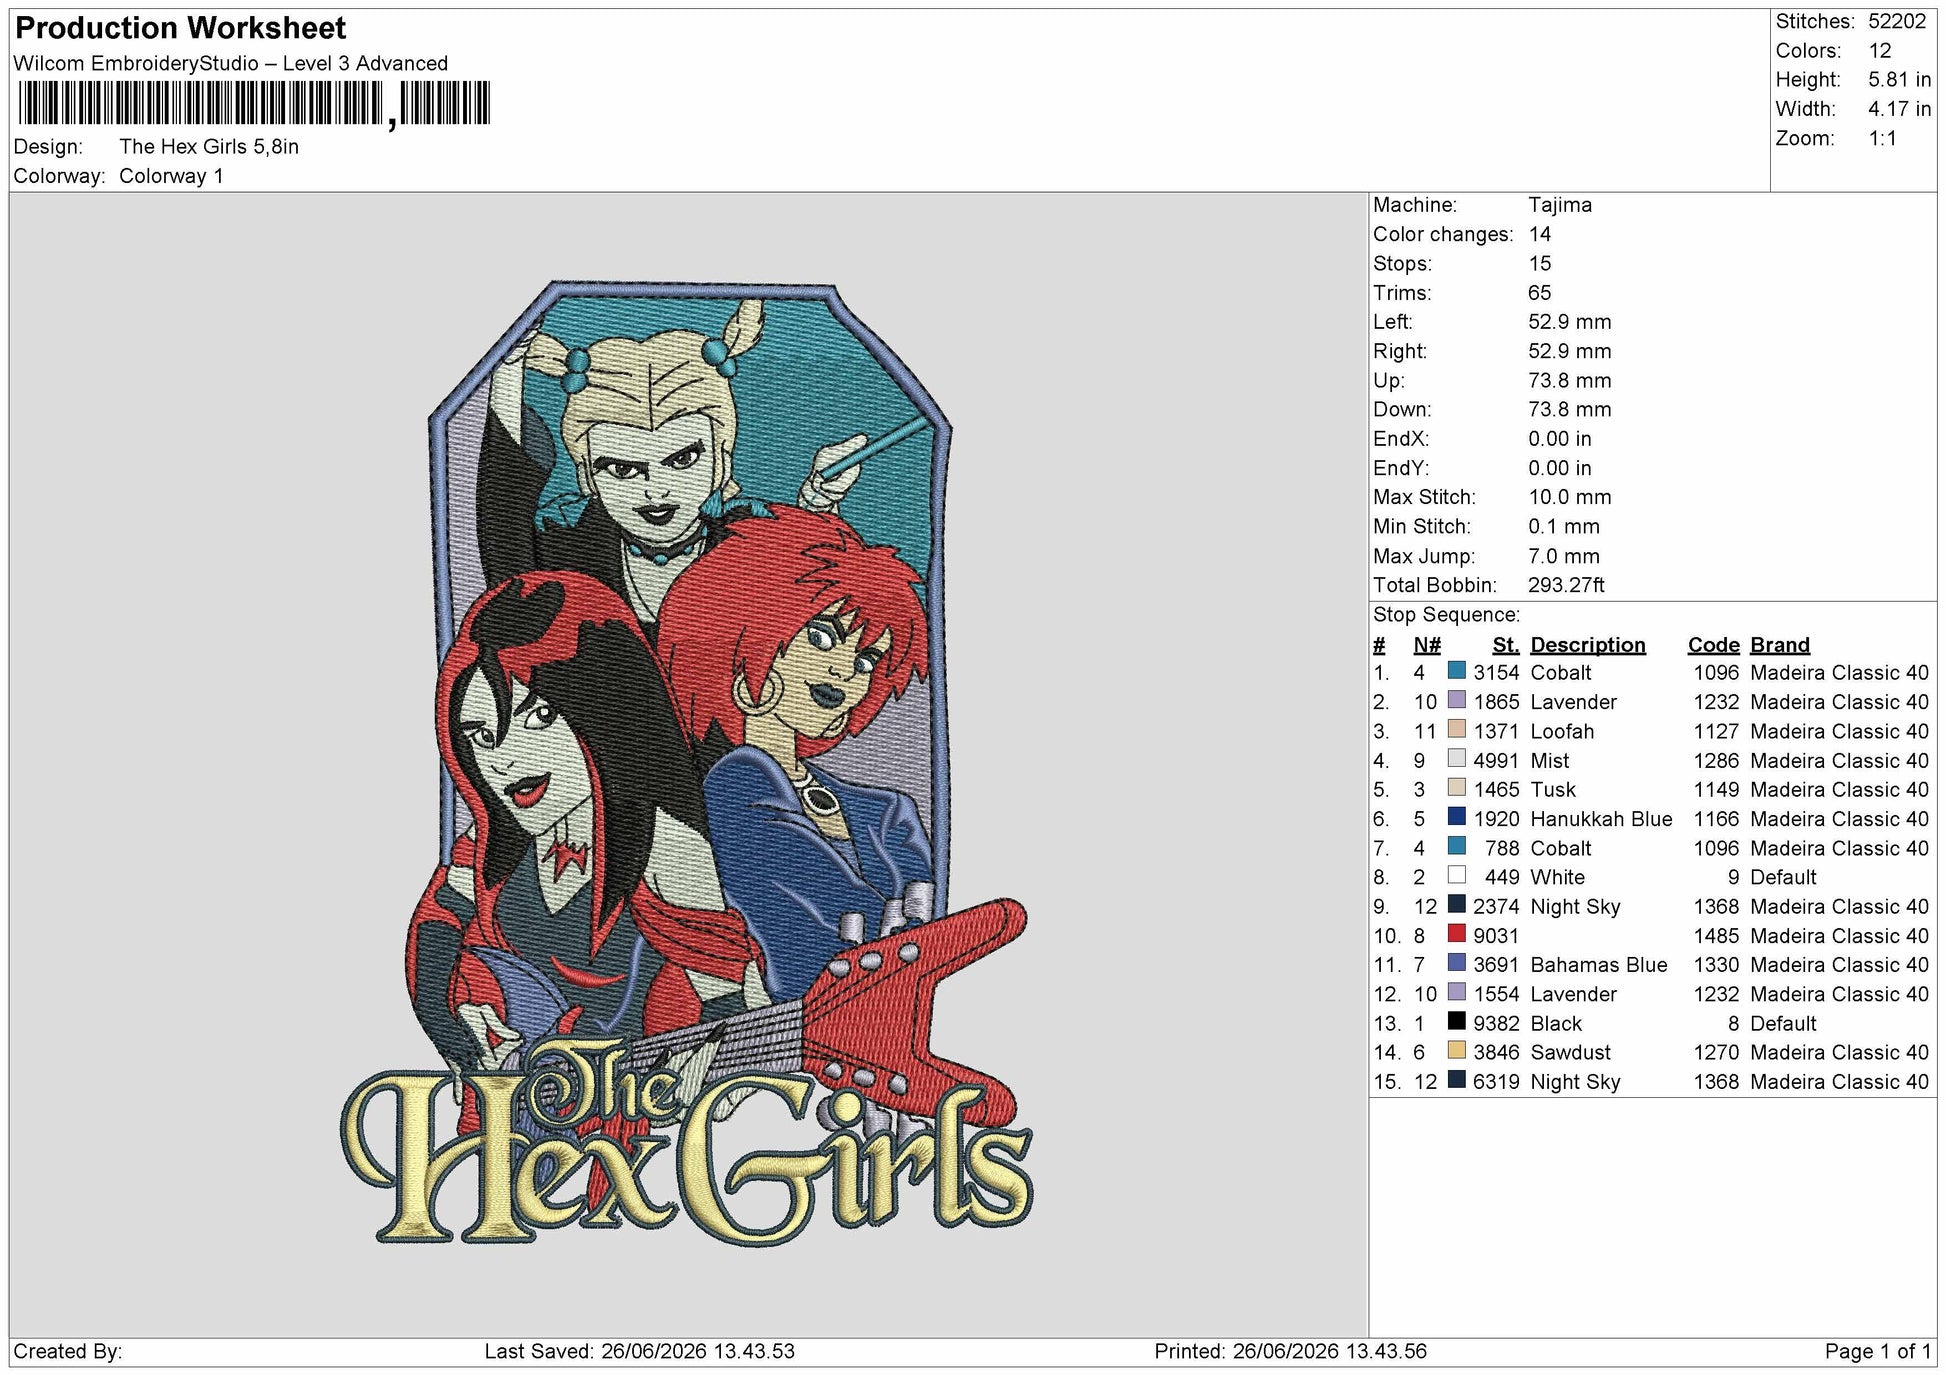Click thread code '1485' in row 10

[1716, 936]
